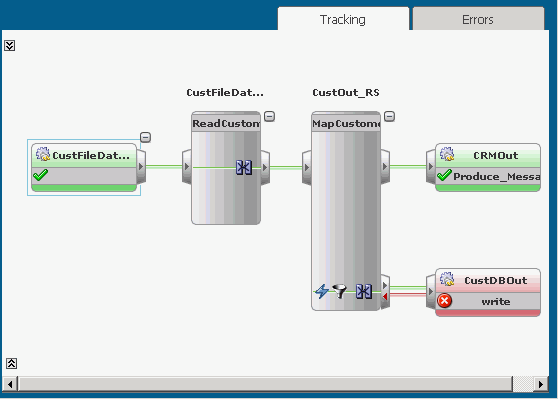Click the input arrow of the CustDBOut node
The height and width of the screenshot is (399, 558).
point(431,292)
